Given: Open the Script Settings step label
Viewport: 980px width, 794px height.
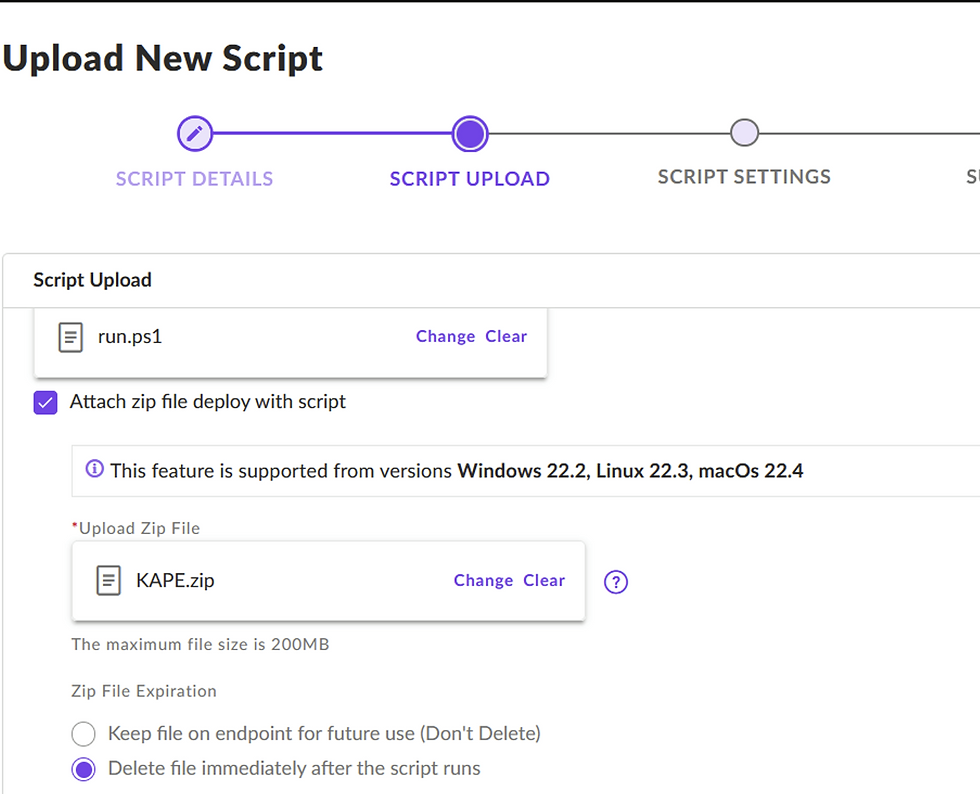Looking at the screenshot, I should 744,177.
